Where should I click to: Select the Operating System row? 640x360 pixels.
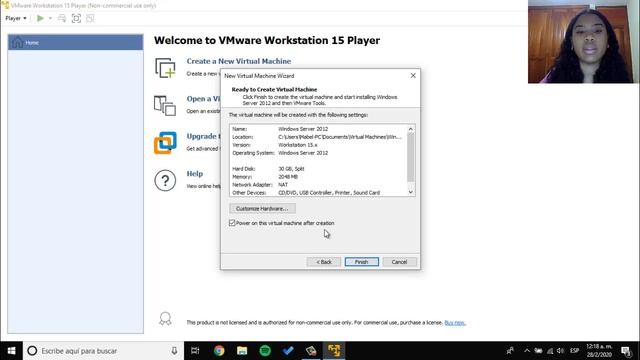[318, 153]
